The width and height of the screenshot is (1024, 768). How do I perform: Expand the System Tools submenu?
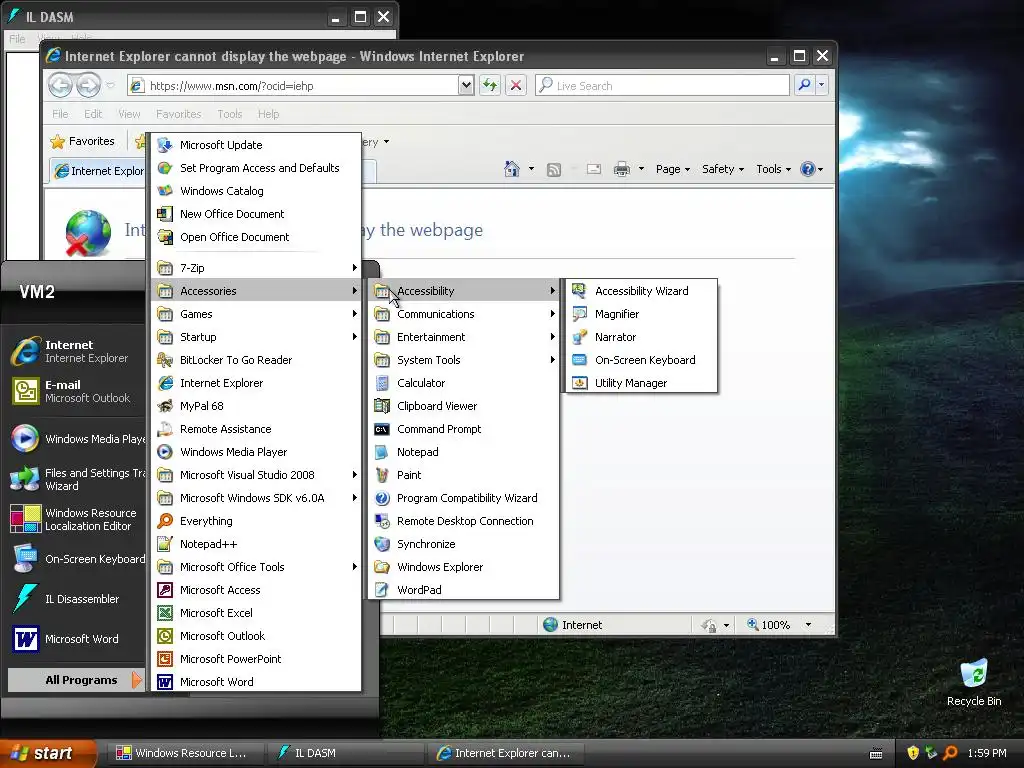[x=464, y=360]
